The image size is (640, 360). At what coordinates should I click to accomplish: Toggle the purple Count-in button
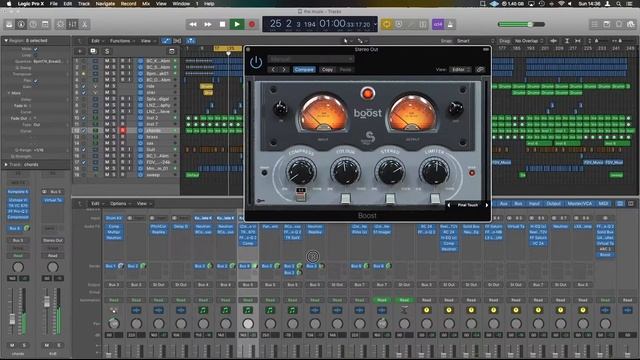coord(438,24)
